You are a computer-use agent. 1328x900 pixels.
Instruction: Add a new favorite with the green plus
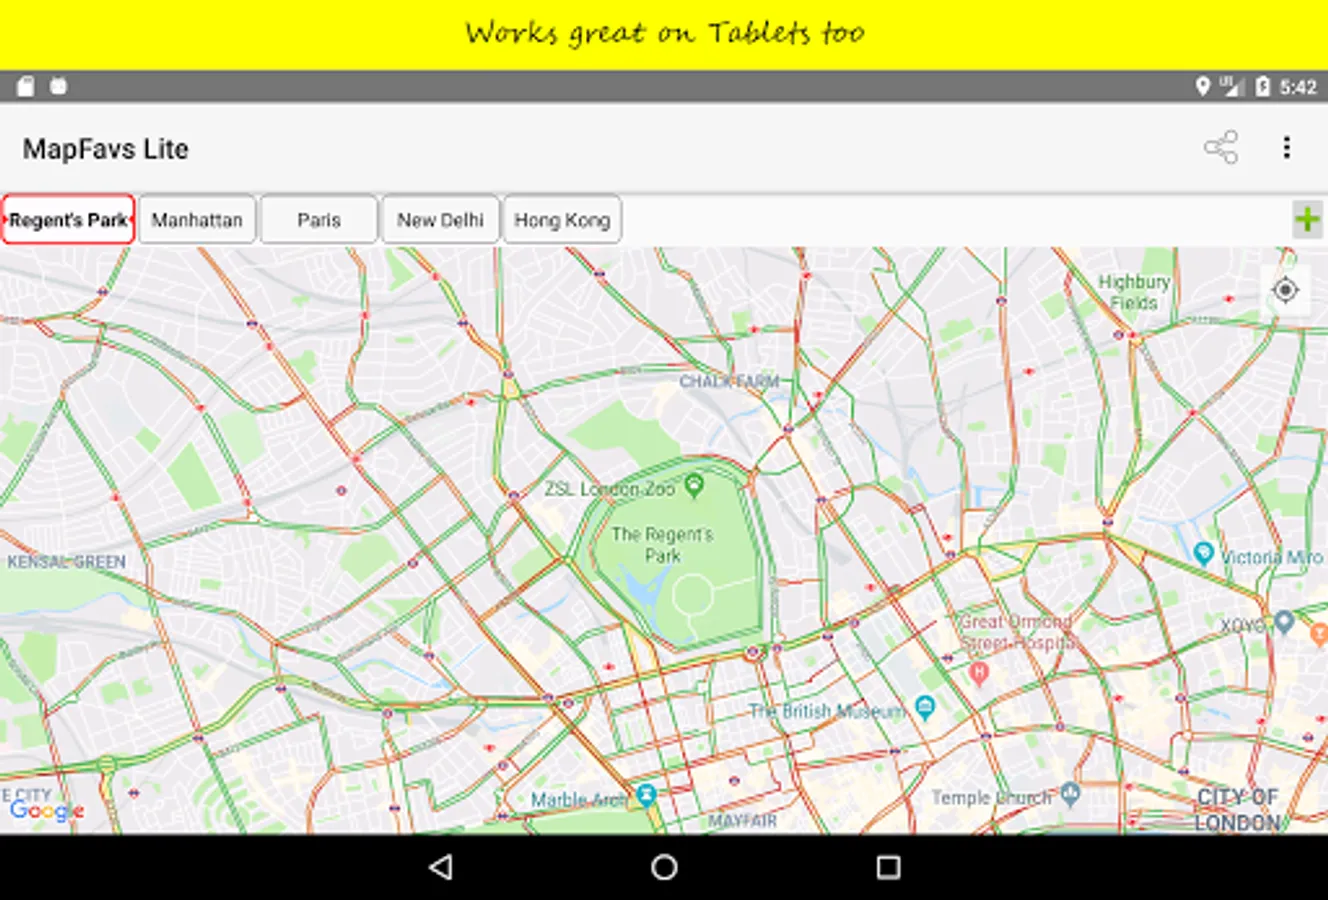tap(1307, 220)
